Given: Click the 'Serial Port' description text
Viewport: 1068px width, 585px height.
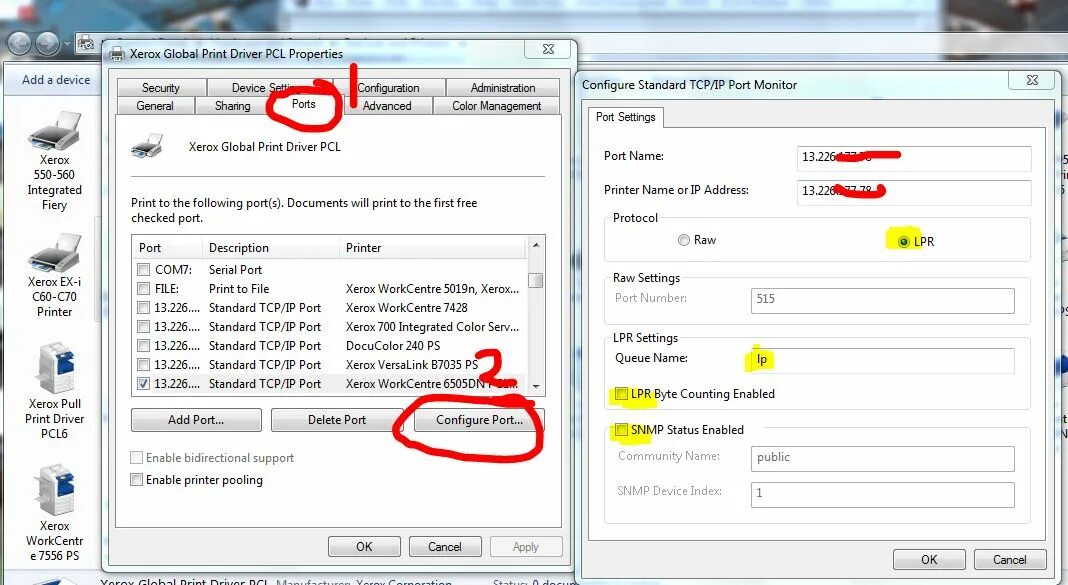Looking at the screenshot, I should coord(236,270).
